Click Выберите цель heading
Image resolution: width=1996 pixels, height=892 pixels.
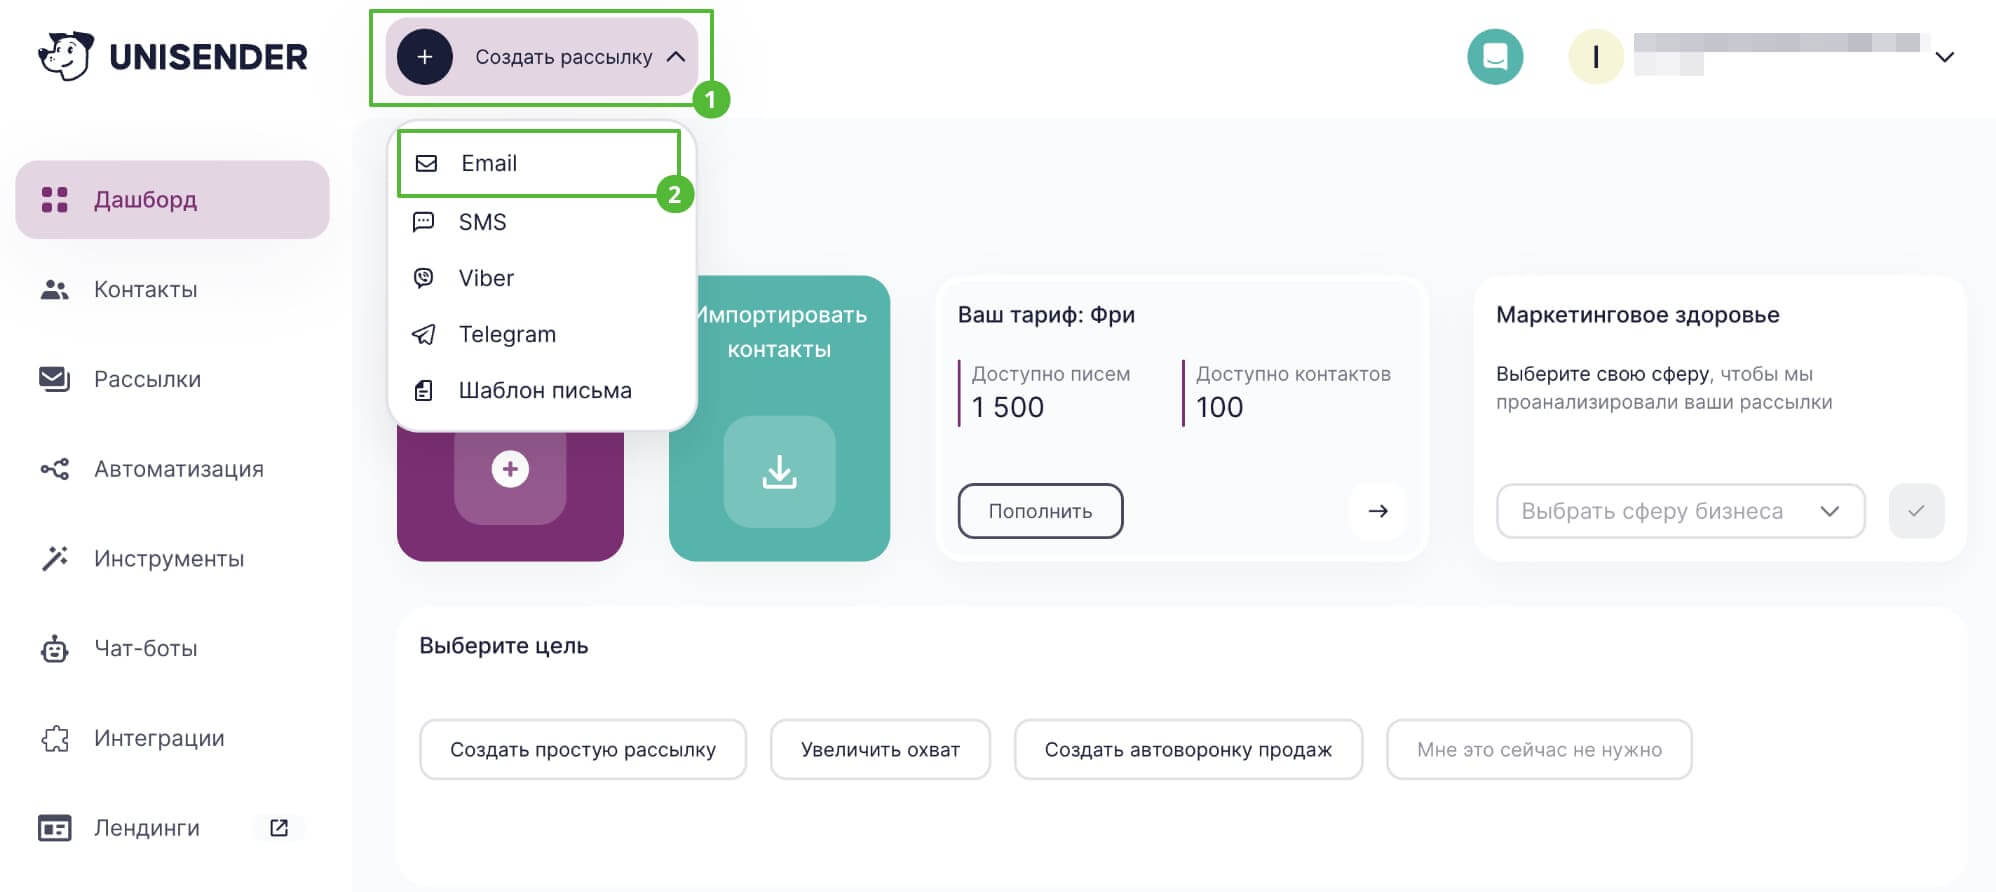504,646
